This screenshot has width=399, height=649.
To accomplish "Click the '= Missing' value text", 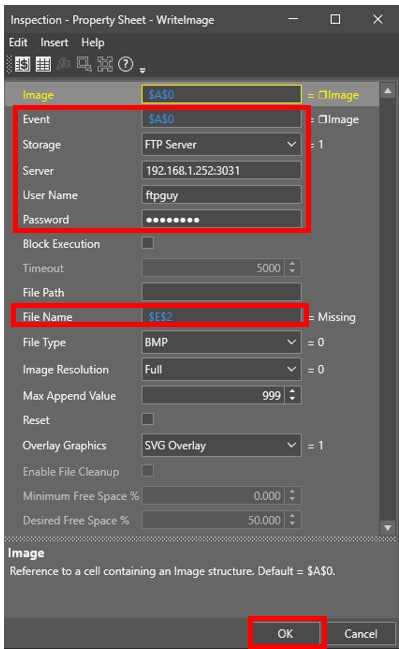I will [332, 317].
